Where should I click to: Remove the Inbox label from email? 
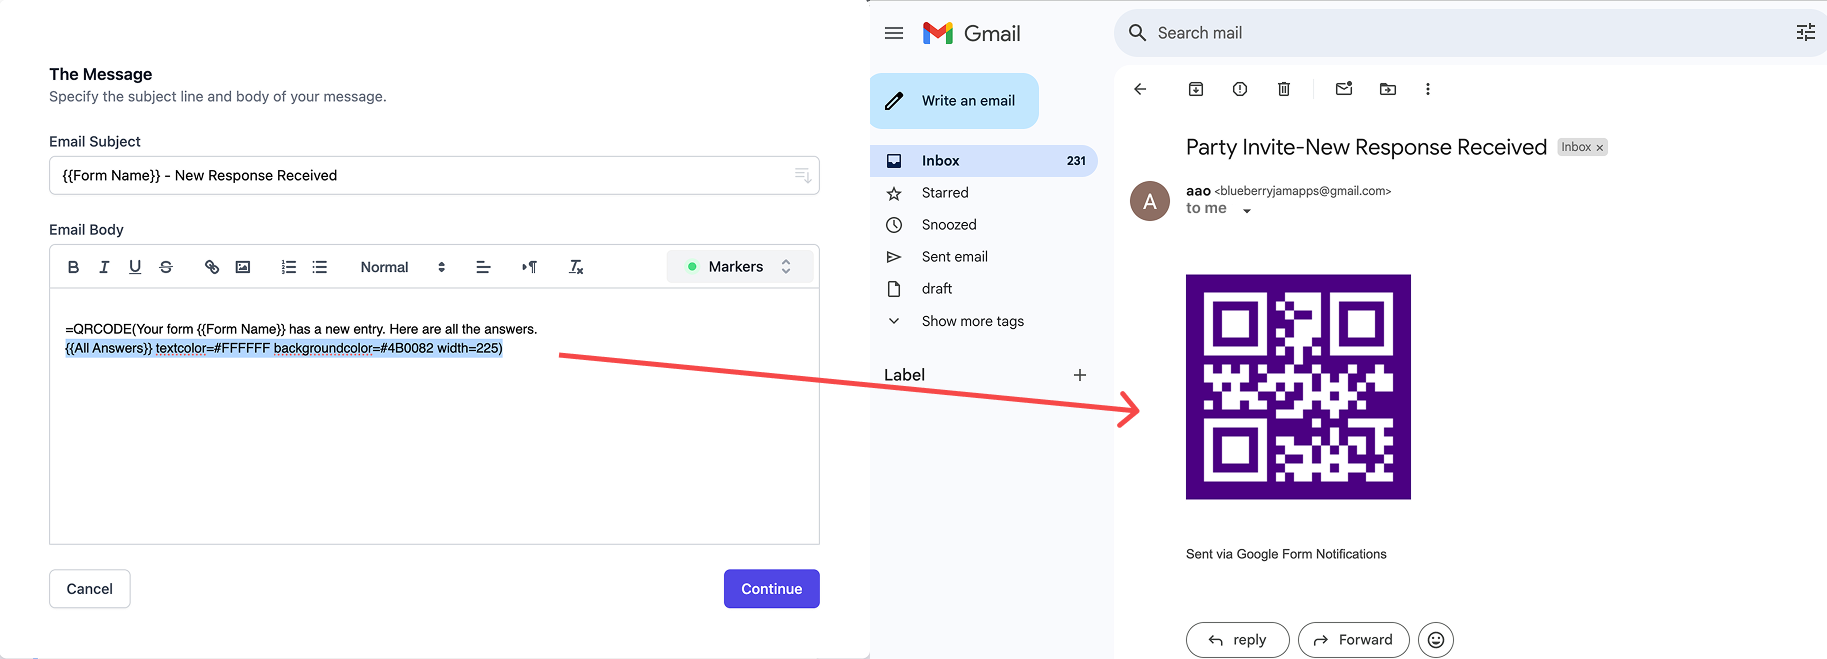(x=1600, y=148)
